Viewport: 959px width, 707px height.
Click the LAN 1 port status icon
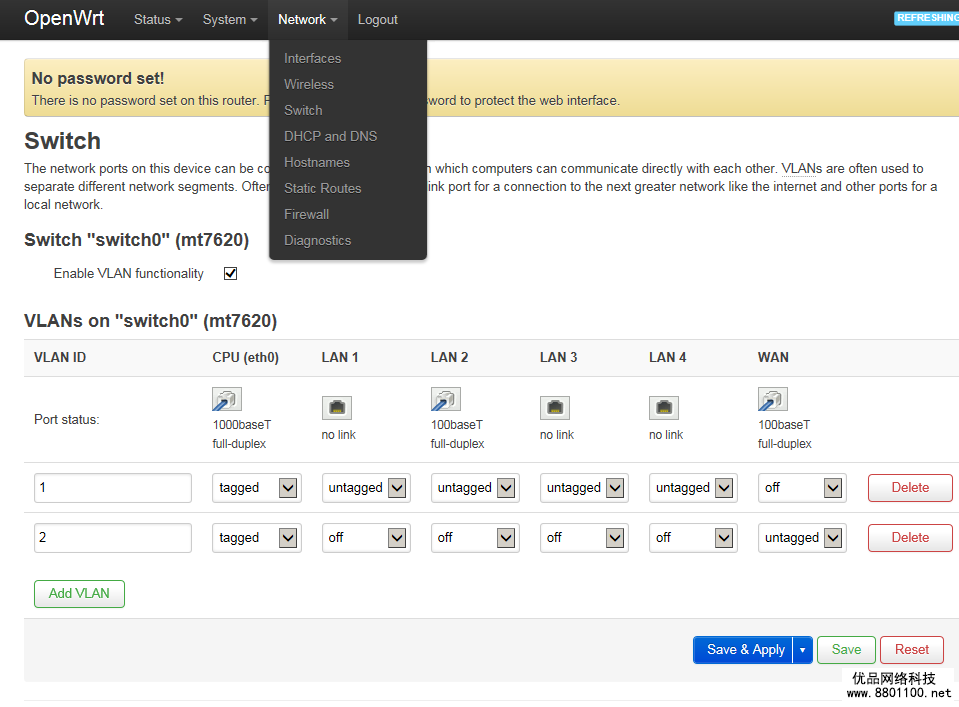tap(337, 408)
